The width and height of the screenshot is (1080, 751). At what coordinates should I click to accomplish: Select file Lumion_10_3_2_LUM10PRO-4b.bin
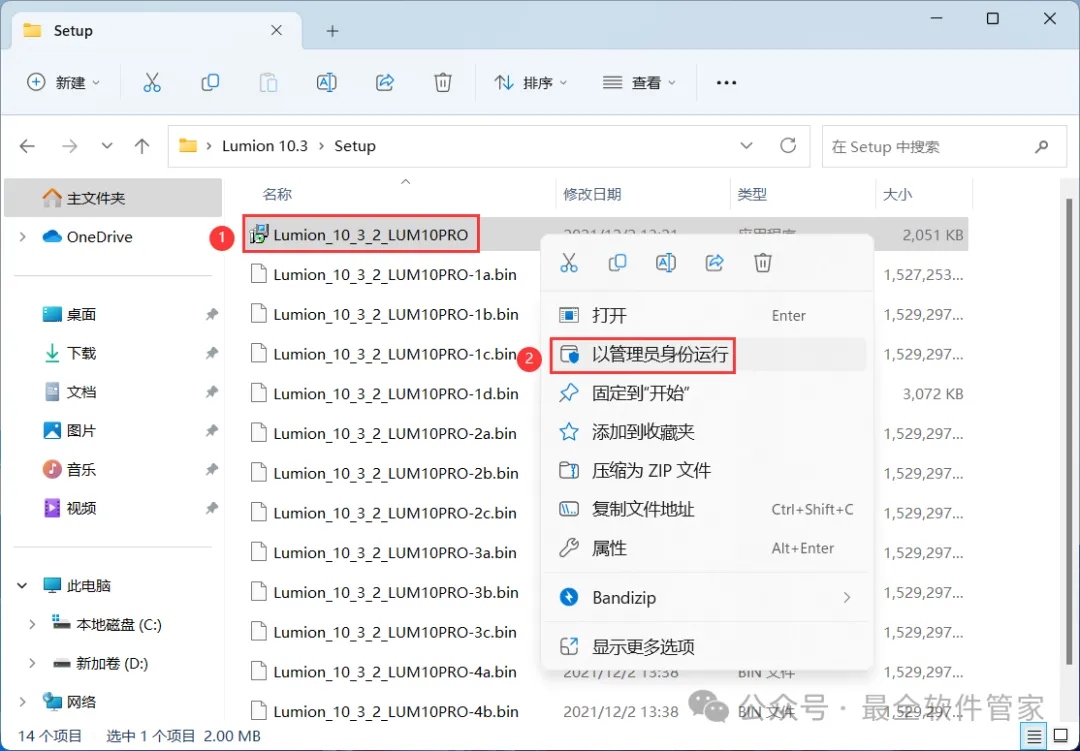coord(395,712)
